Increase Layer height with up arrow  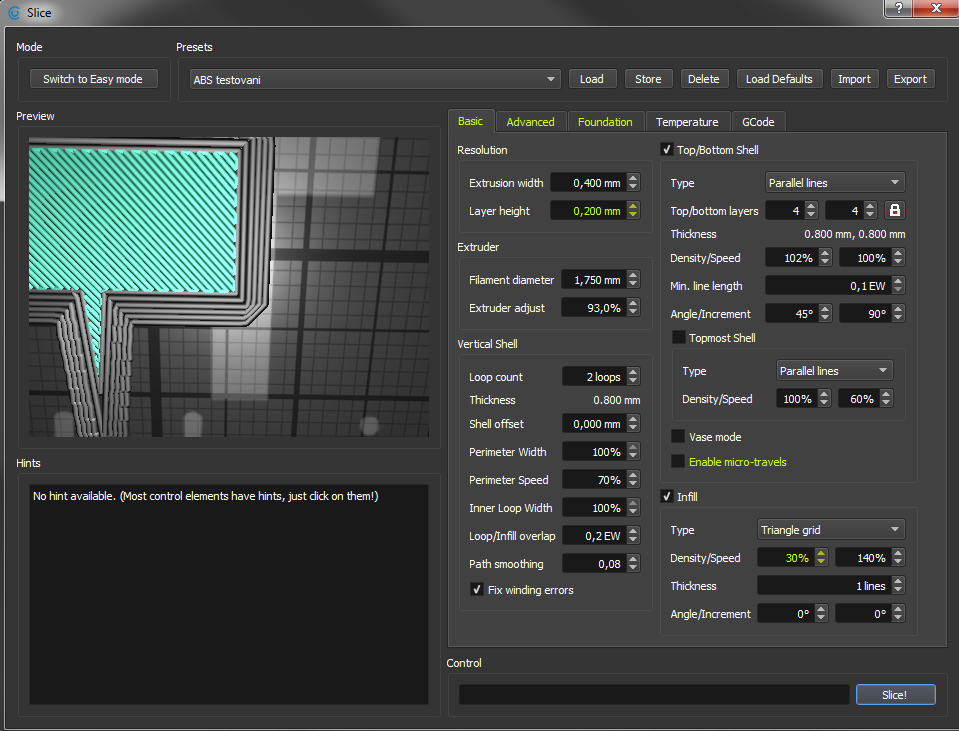(x=633, y=207)
